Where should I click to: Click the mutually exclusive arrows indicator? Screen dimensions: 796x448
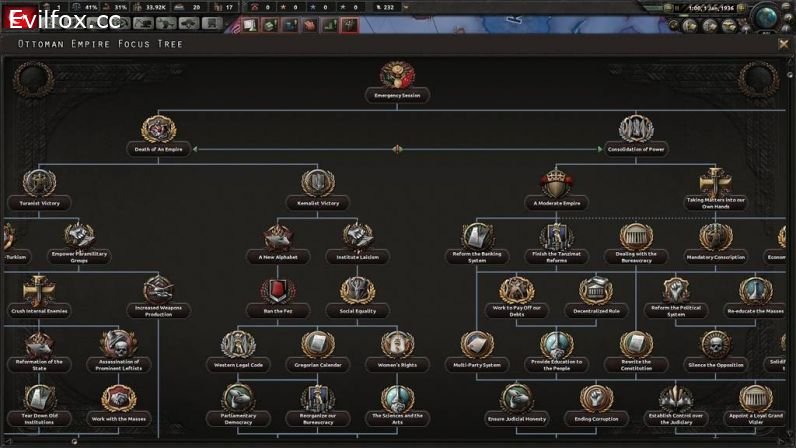[x=397, y=149]
